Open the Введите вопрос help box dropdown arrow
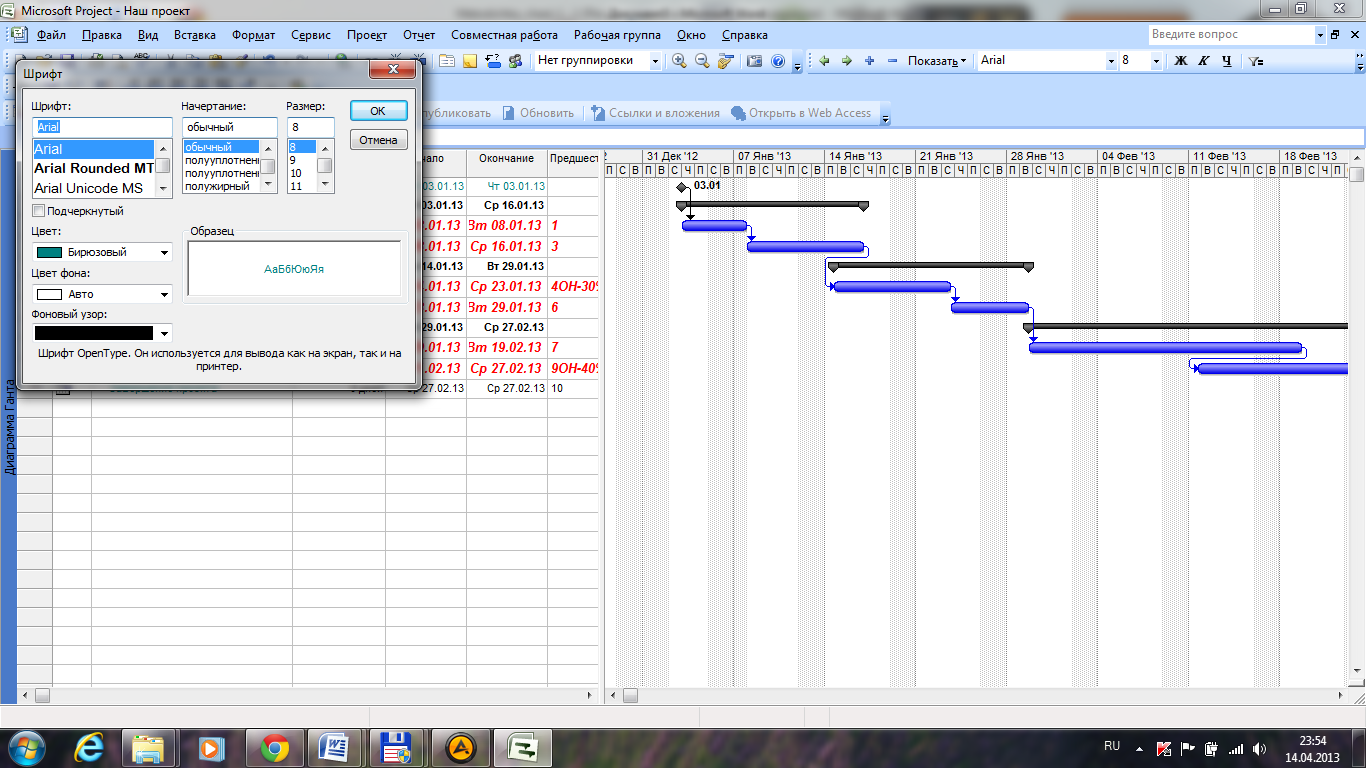This screenshot has width=1366, height=768. click(x=1320, y=35)
